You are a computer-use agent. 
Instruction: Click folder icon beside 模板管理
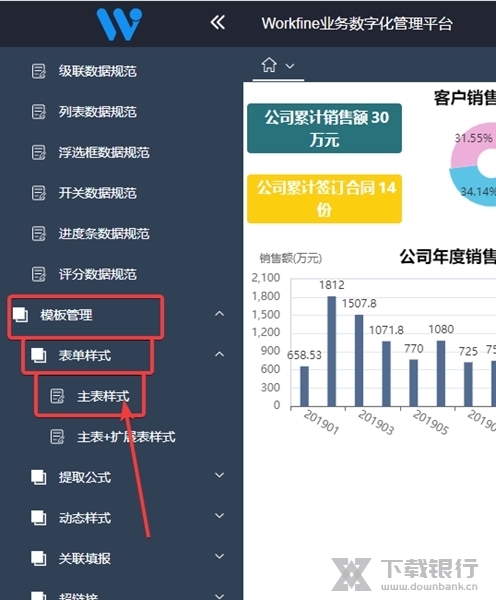pyautogui.click(x=20, y=315)
